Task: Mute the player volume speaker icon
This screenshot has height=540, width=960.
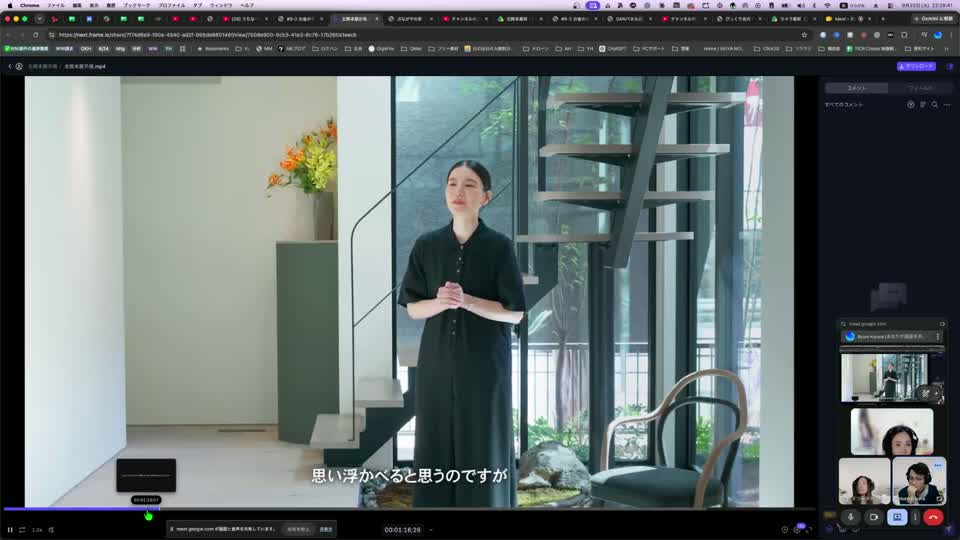Action: pyautogui.click(x=51, y=530)
